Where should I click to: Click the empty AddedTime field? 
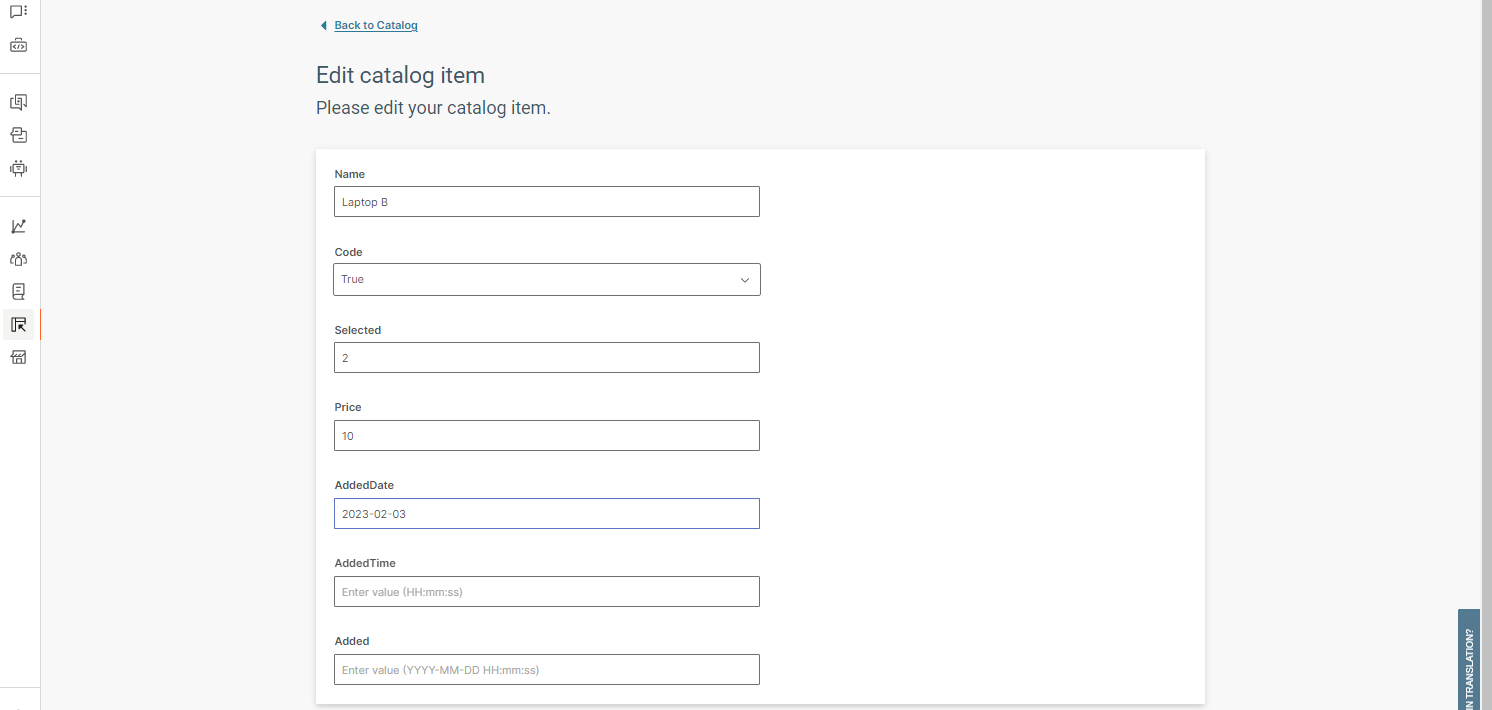pyautogui.click(x=546, y=591)
